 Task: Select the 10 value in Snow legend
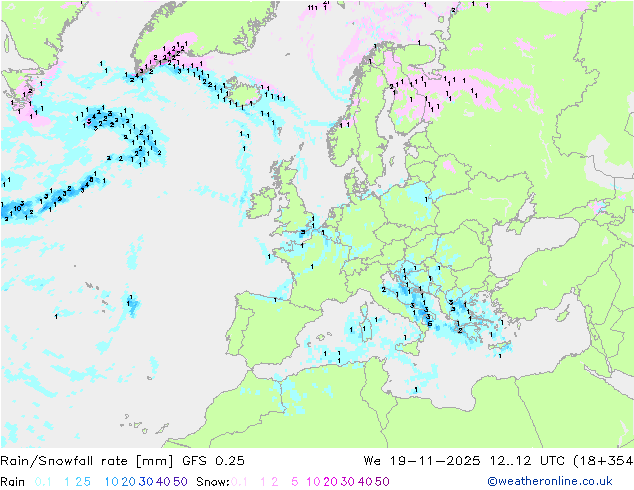point(313,482)
